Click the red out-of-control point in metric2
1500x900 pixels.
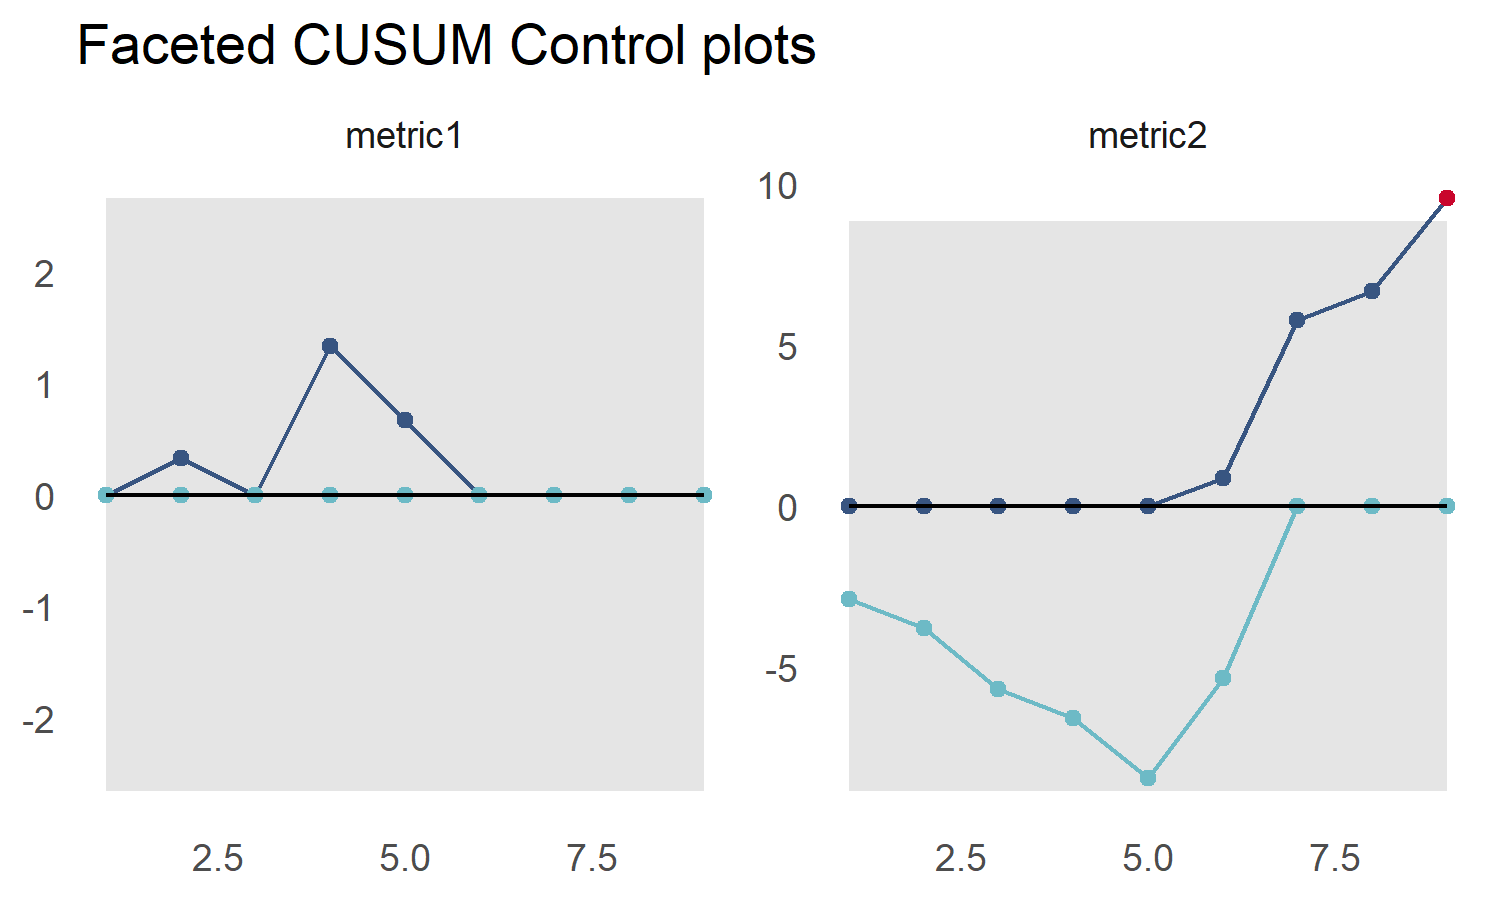point(1446,198)
